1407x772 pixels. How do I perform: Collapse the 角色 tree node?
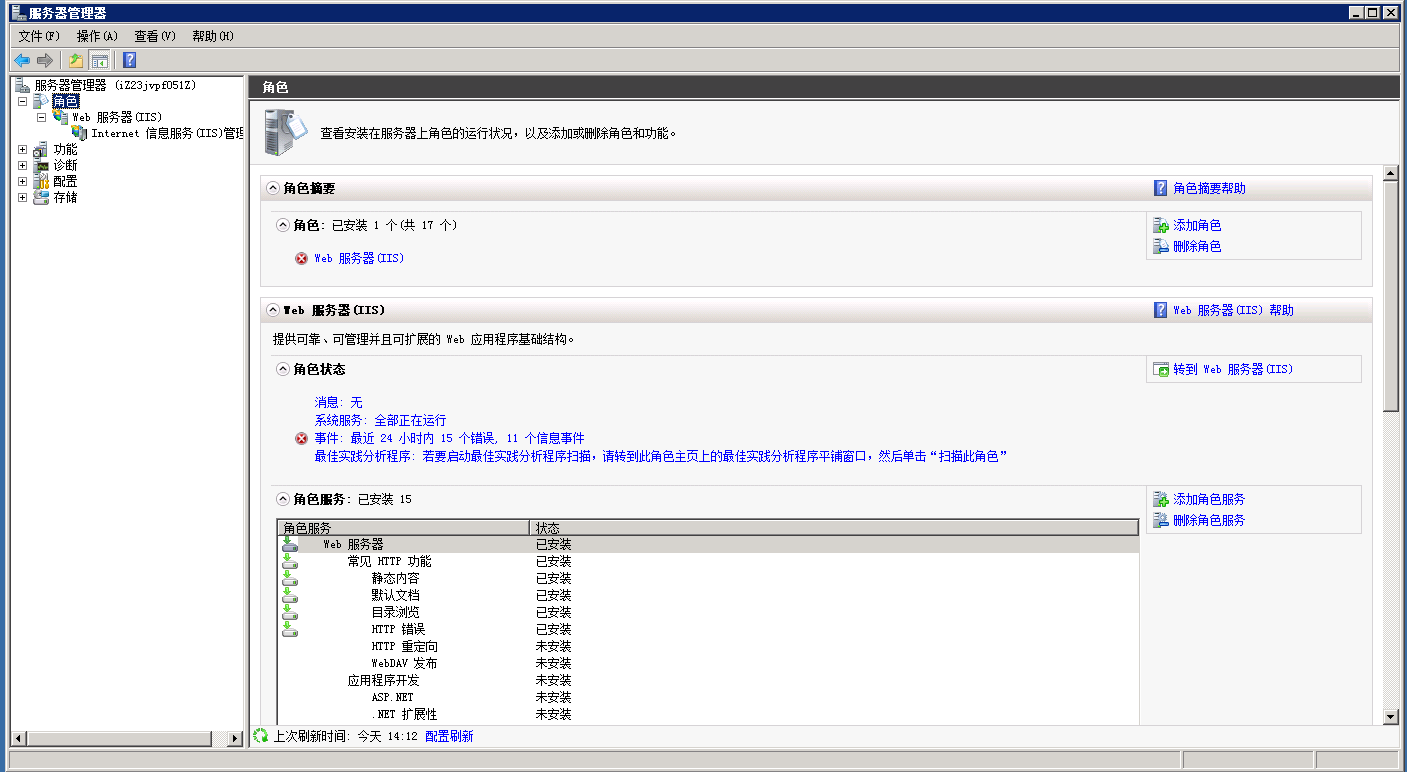click(x=22, y=101)
